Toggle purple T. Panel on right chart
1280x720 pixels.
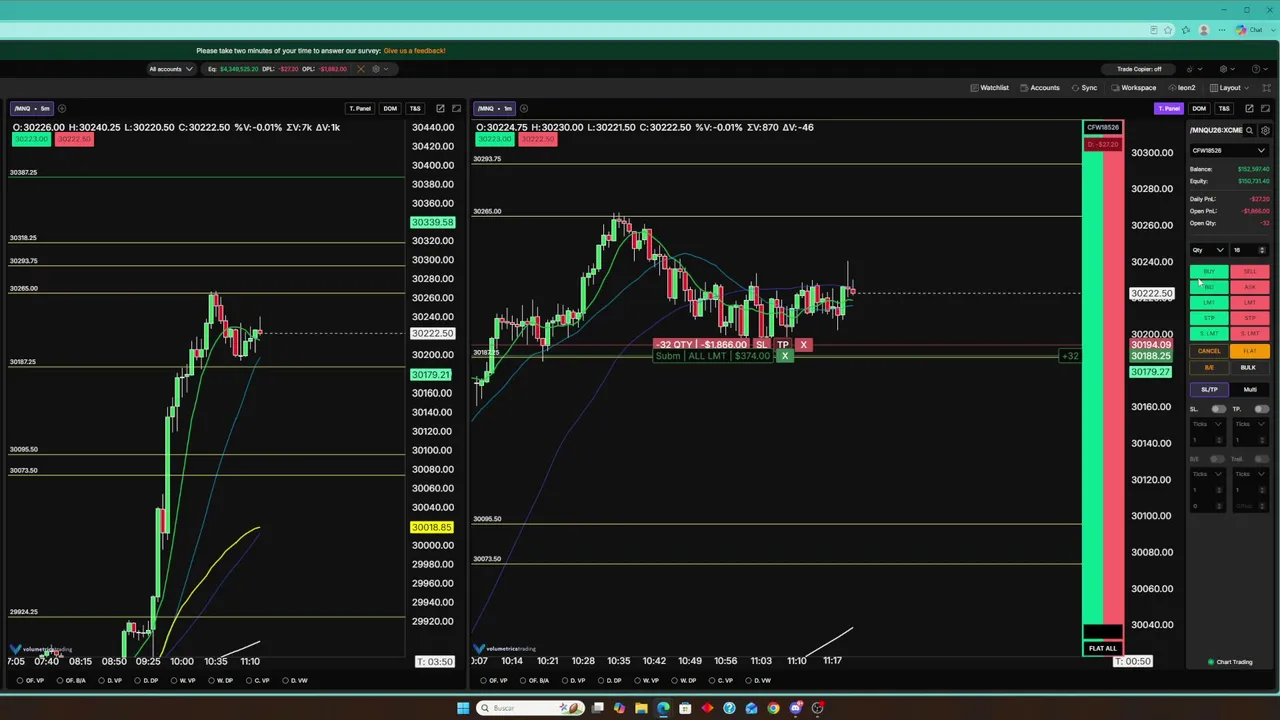[x=1168, y=108]
